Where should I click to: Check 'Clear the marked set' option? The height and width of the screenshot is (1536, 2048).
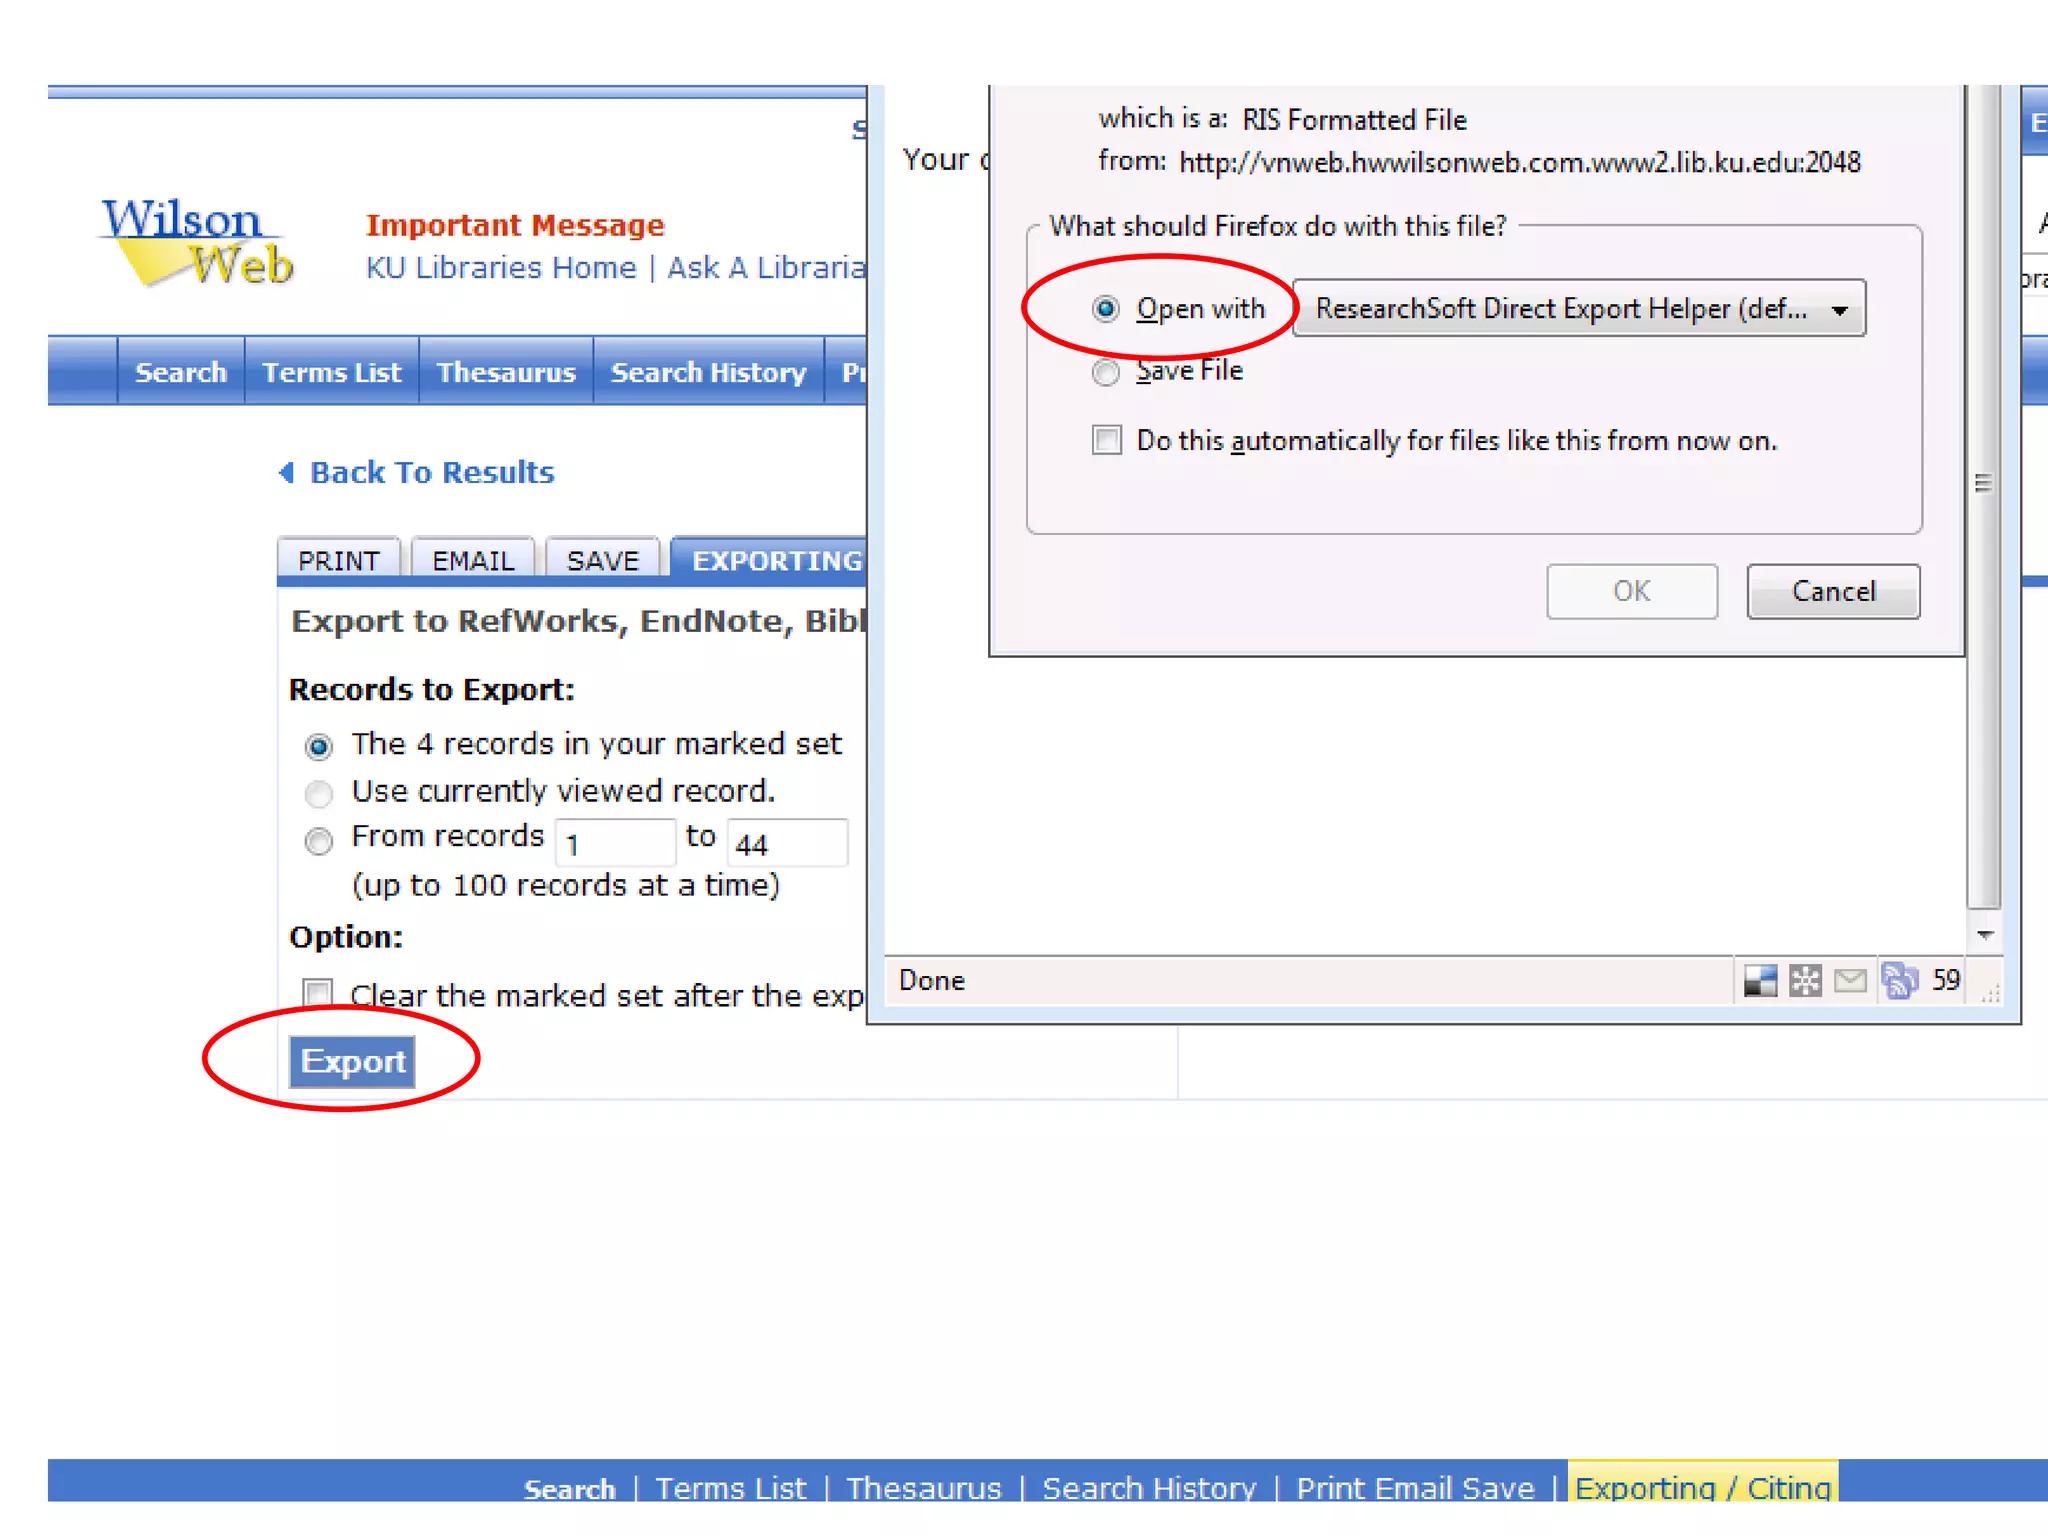[x=318, y=993]
